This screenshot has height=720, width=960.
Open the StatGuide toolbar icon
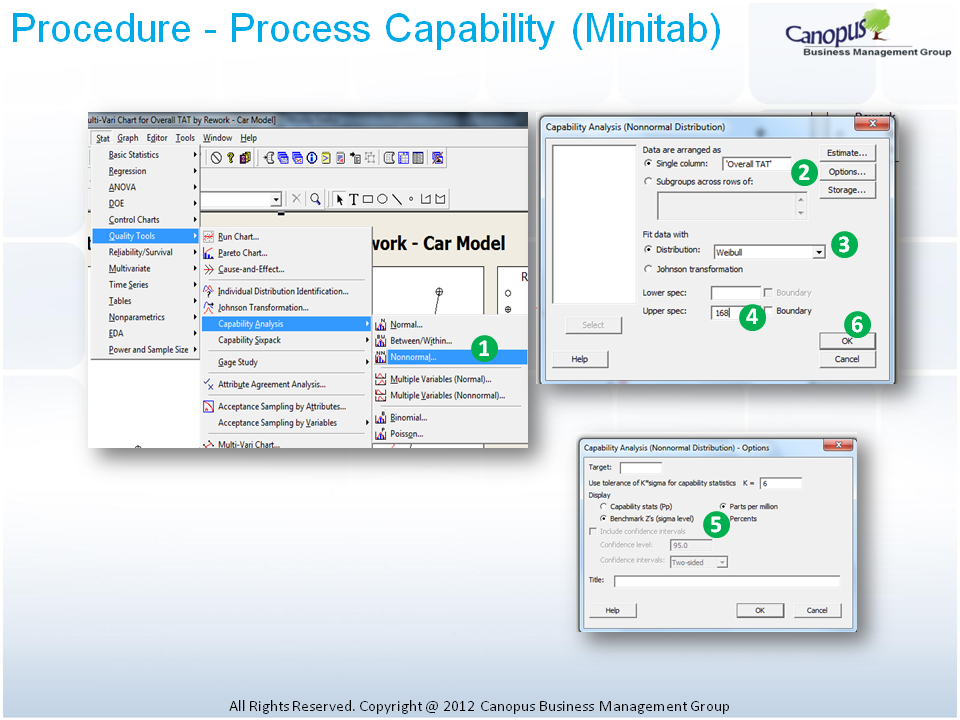[x=245, y=158]
